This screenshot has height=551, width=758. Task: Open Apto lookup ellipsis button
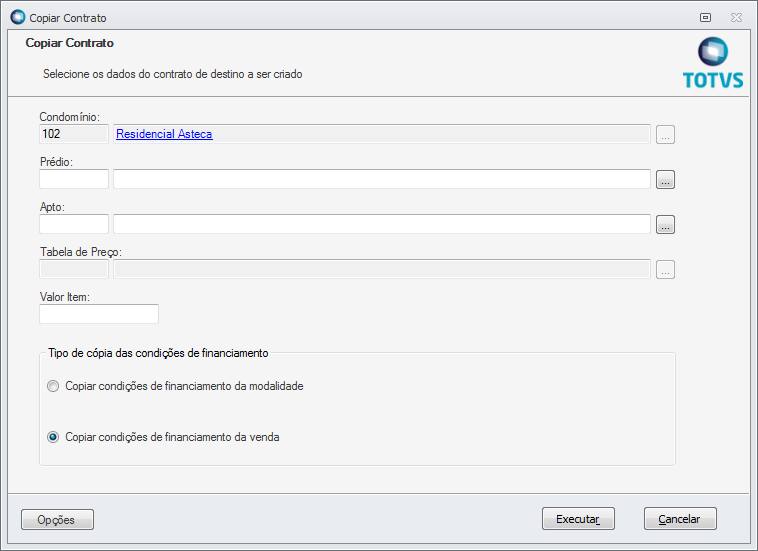(x=666, y=224)
